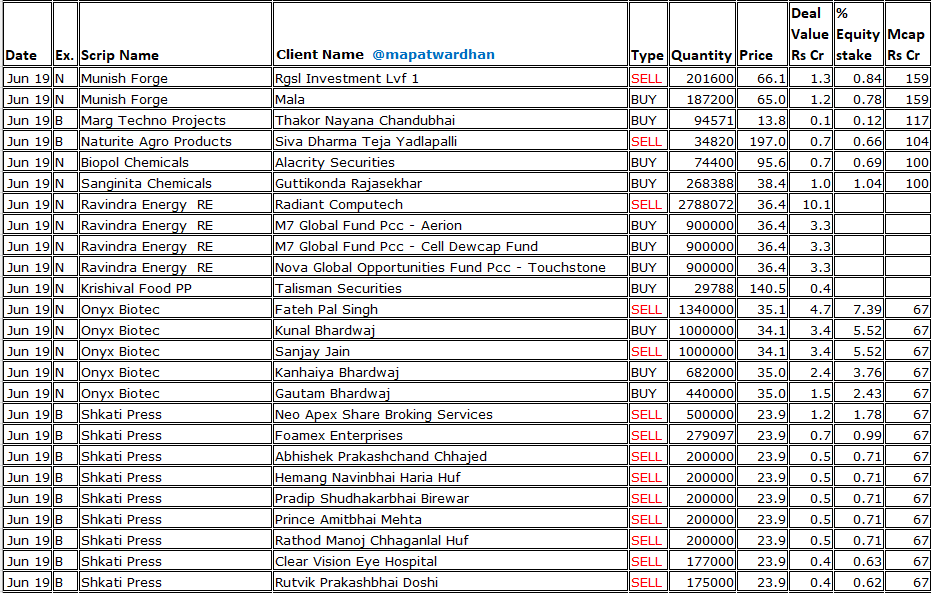The width and height of the screenshot is (932, 593).
Task: Select client Kunal Bhardwaj
Action: coord(325,330)
